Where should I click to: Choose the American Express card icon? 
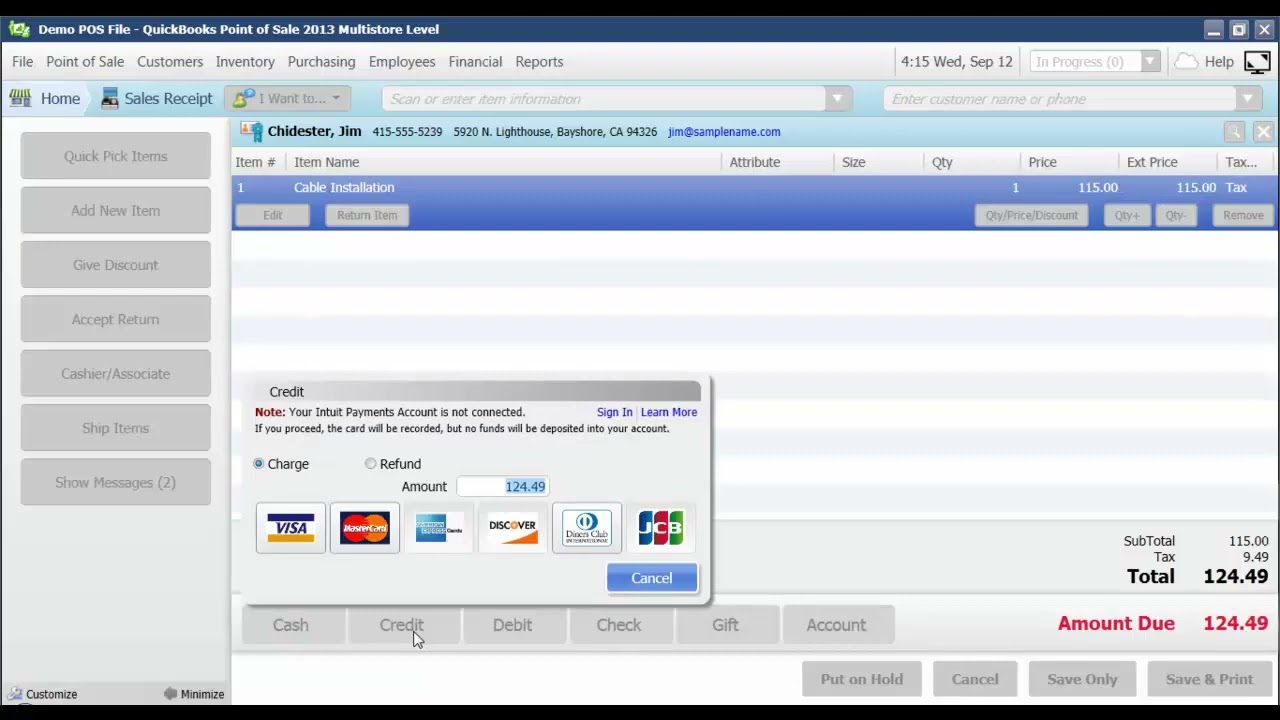click(x=439, y=528)
